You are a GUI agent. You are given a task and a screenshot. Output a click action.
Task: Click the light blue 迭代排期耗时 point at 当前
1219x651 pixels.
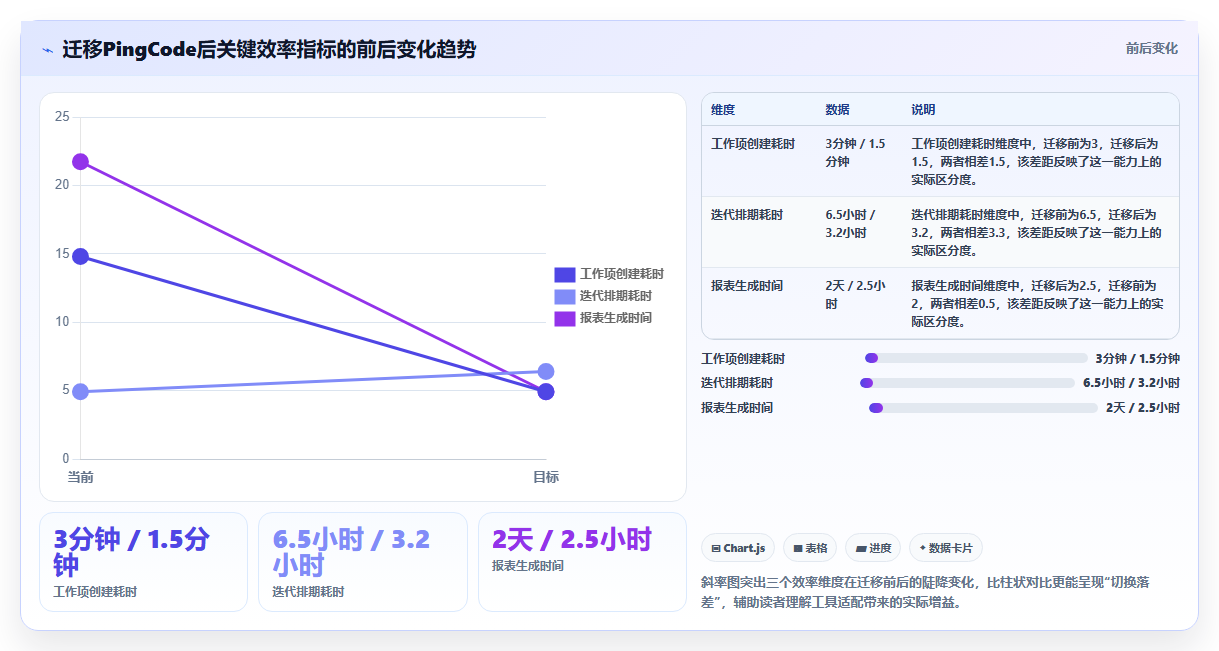click(x=80, y=391)
